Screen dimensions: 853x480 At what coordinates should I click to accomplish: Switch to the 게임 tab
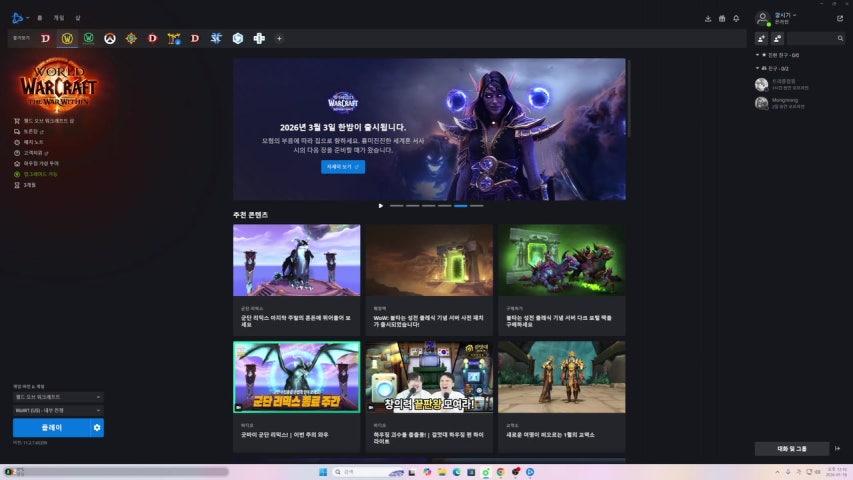pyautogui.click(x=59, y=18)
